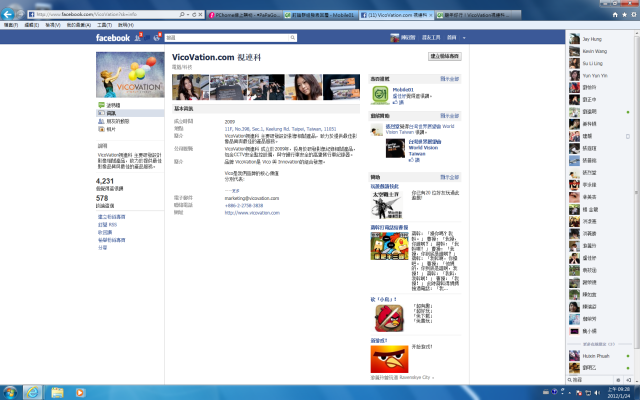The image size is (640, 400).
Task: Open the 編輯(E) browser menu
Action: click(31, 25)
